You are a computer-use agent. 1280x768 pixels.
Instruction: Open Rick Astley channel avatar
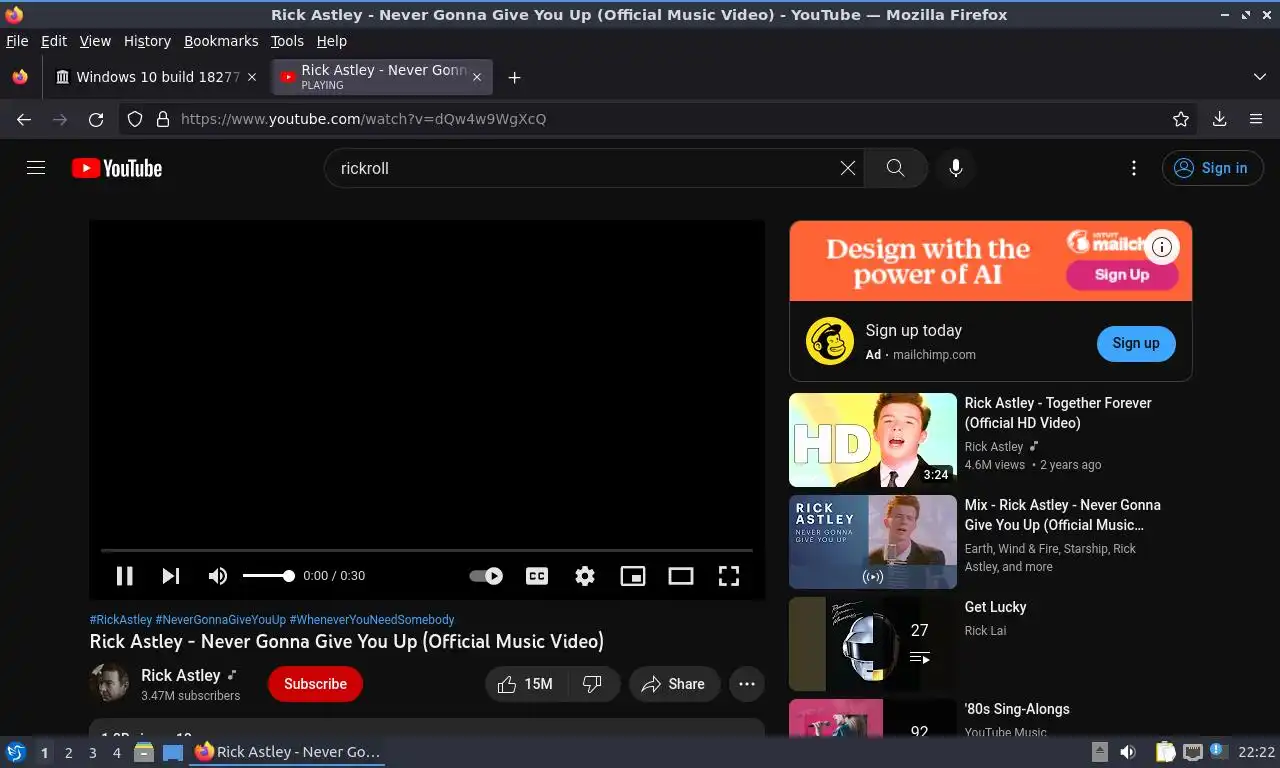pyautogui.click(x=109, y=683)
